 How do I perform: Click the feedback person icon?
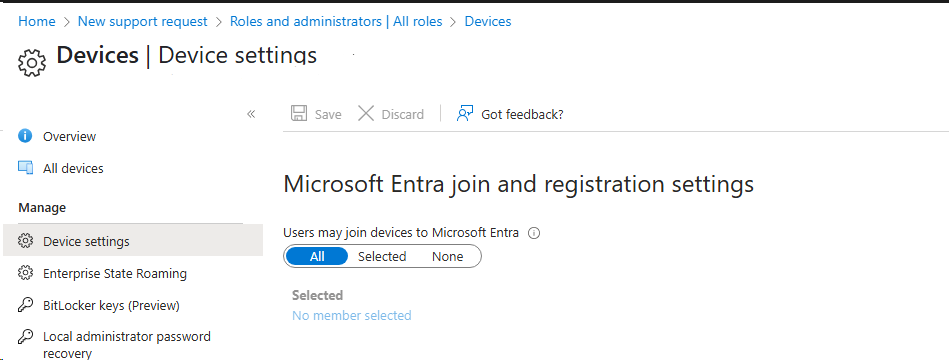(x=464, y=114)
